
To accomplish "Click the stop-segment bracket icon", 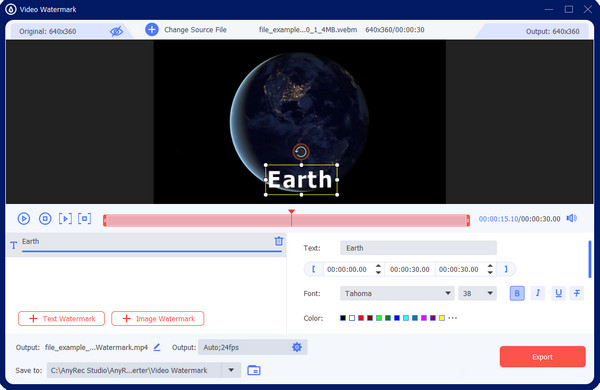I will coord(85,219).
